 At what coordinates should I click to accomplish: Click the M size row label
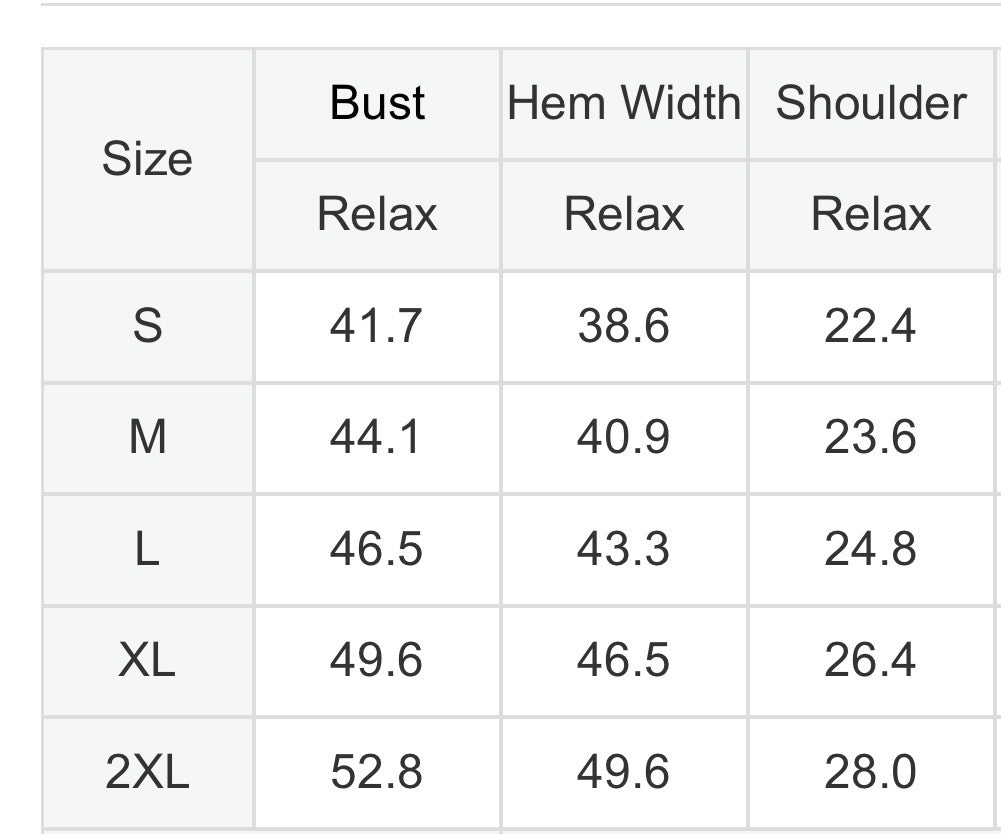click(147, 437)
